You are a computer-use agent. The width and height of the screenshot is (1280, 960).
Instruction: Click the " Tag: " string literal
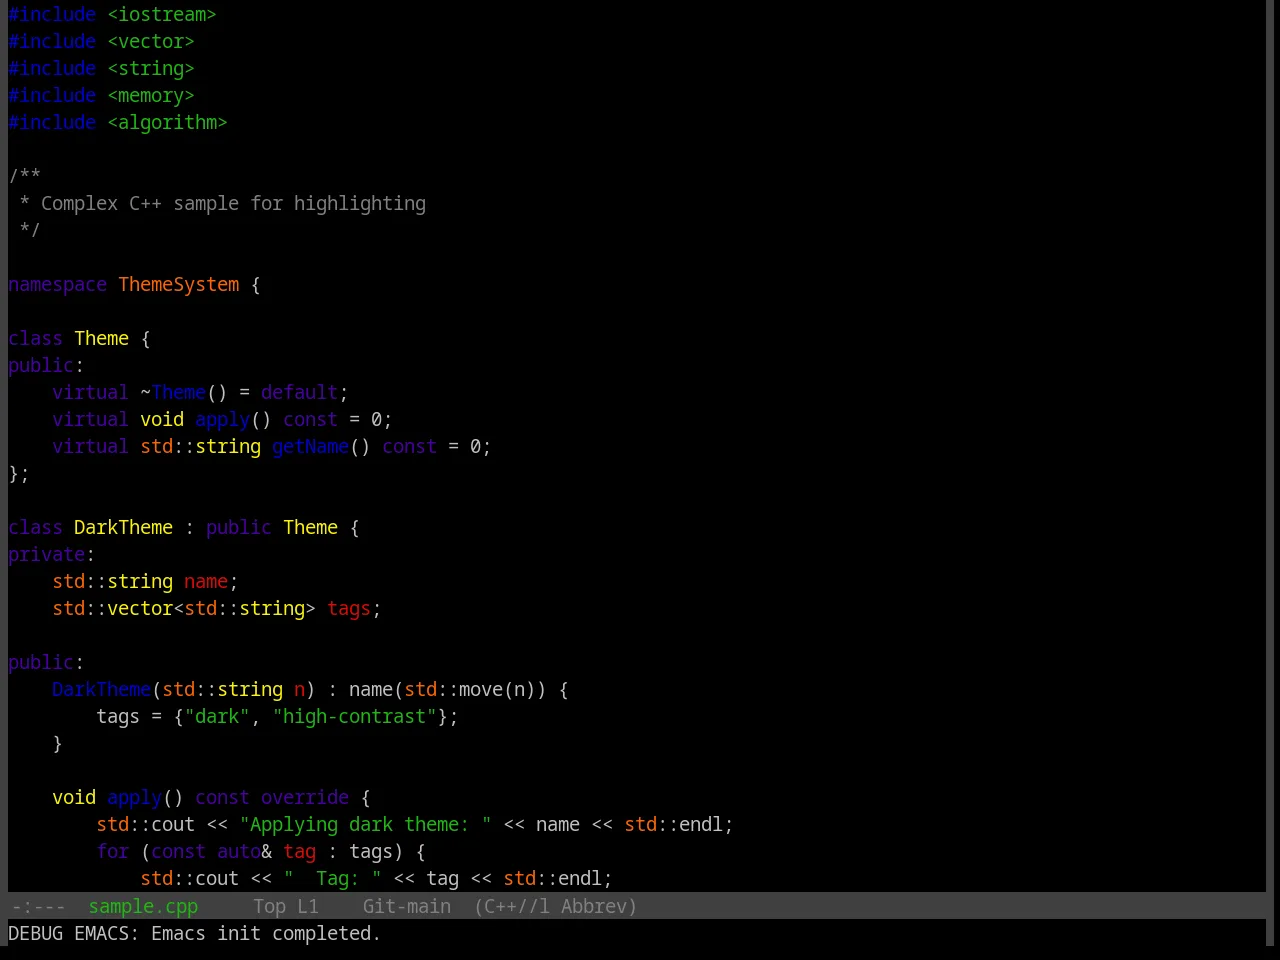[332, 879]
